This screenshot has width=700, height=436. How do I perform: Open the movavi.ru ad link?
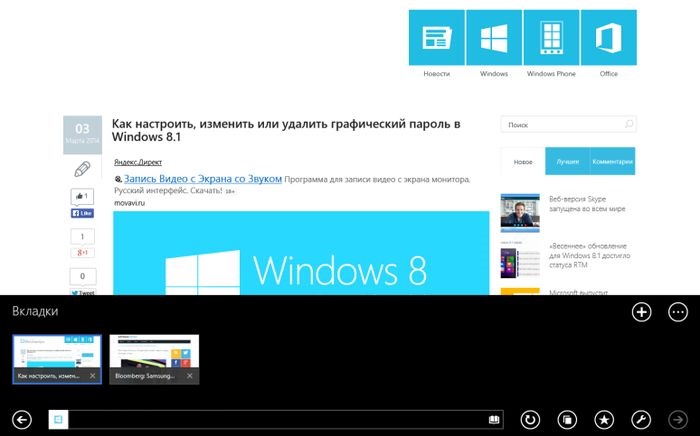pyautogui.click(x=129, y=203)
